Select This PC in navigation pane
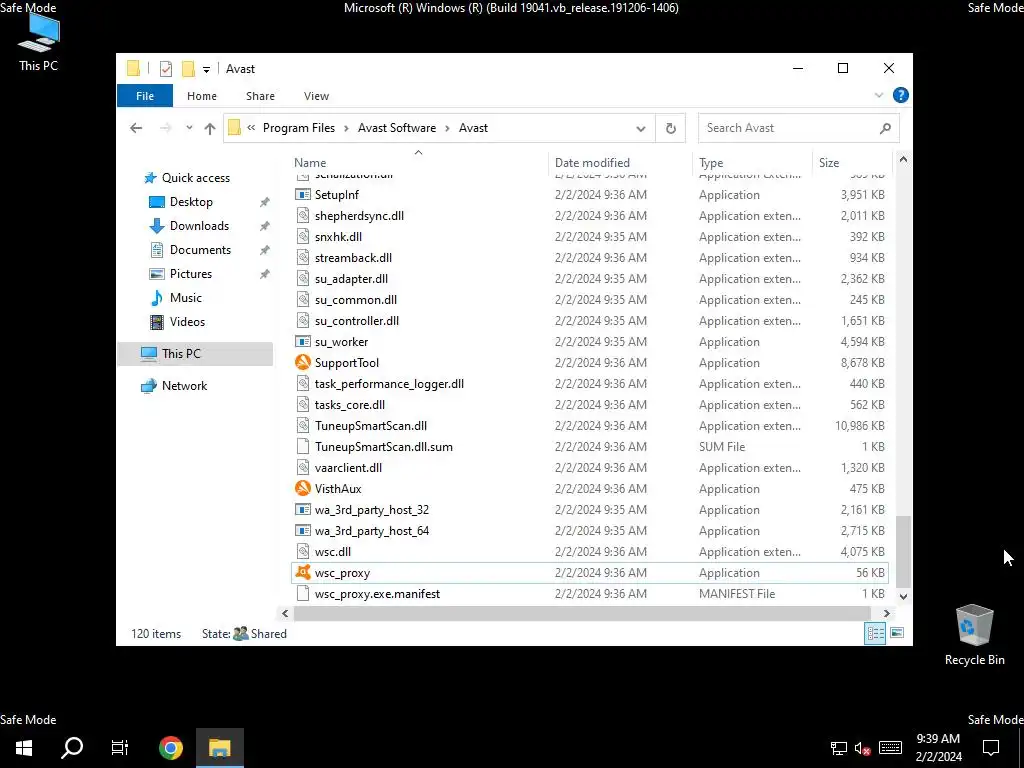Viewport: 1024px width, 768px height. pos(195,353)
